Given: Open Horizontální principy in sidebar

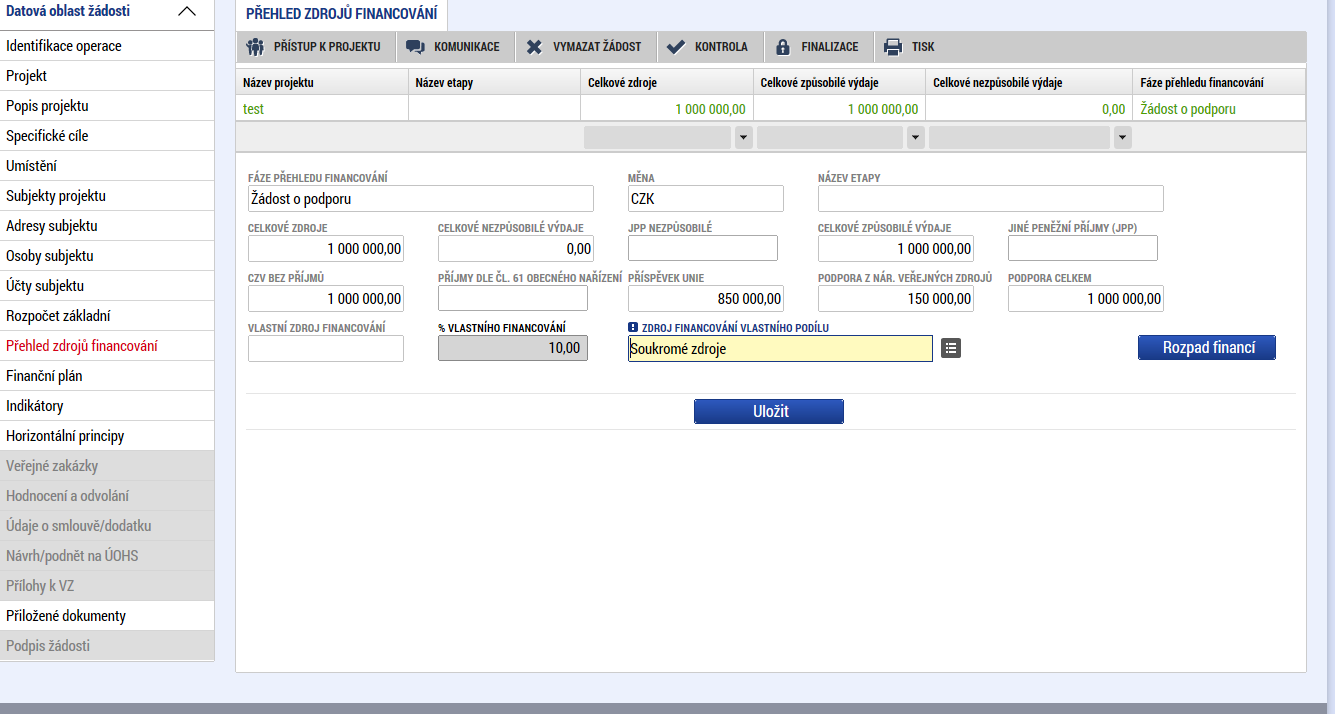Looking at the screenshot, I should (x=107, y=436).
